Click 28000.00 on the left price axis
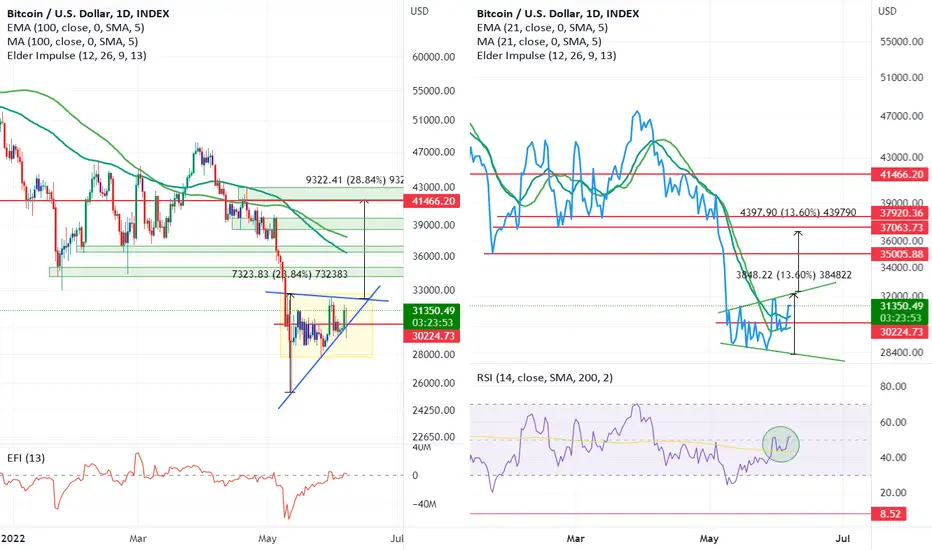 tap(433, 354)
